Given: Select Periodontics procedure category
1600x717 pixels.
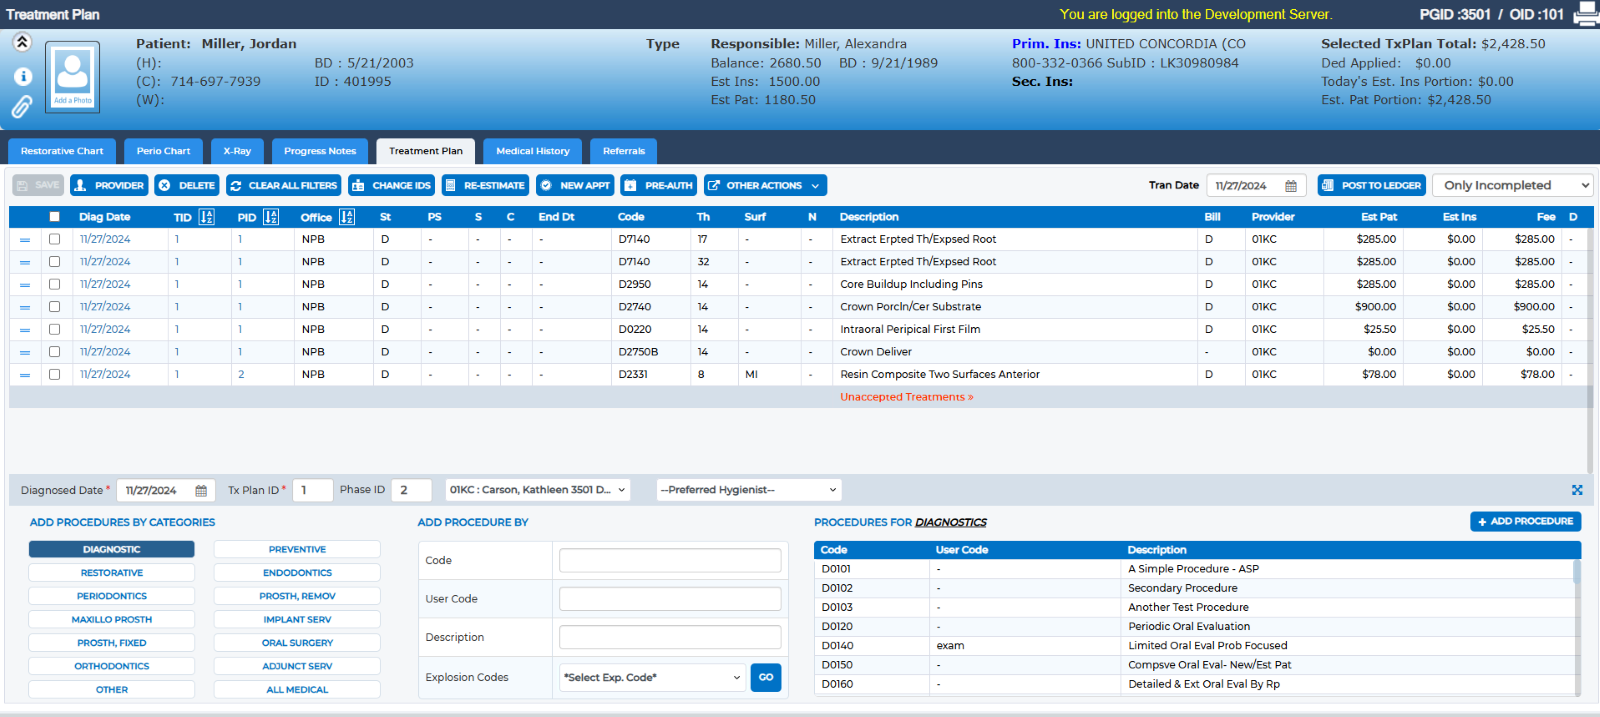Looking at the screenshot, I should point(112,596).
